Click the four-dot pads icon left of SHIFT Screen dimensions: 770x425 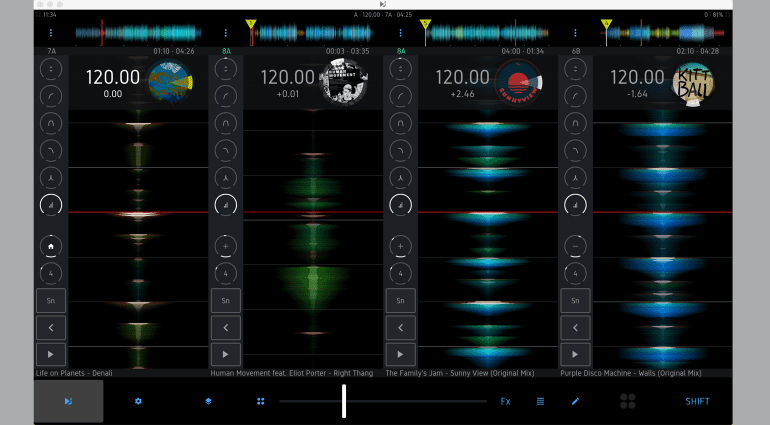tap(628, 401)
